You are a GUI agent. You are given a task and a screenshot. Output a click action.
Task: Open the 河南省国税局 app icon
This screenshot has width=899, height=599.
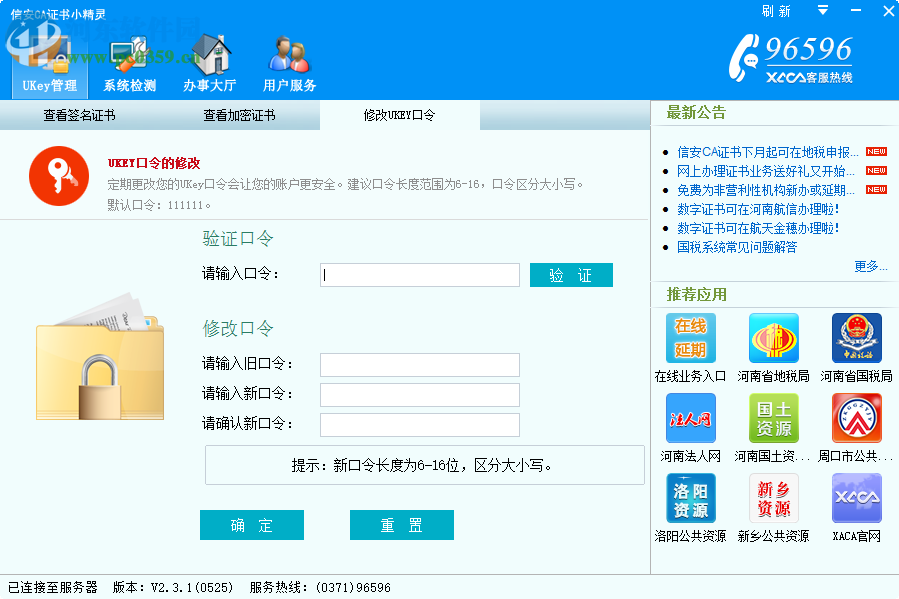(857, 338)
